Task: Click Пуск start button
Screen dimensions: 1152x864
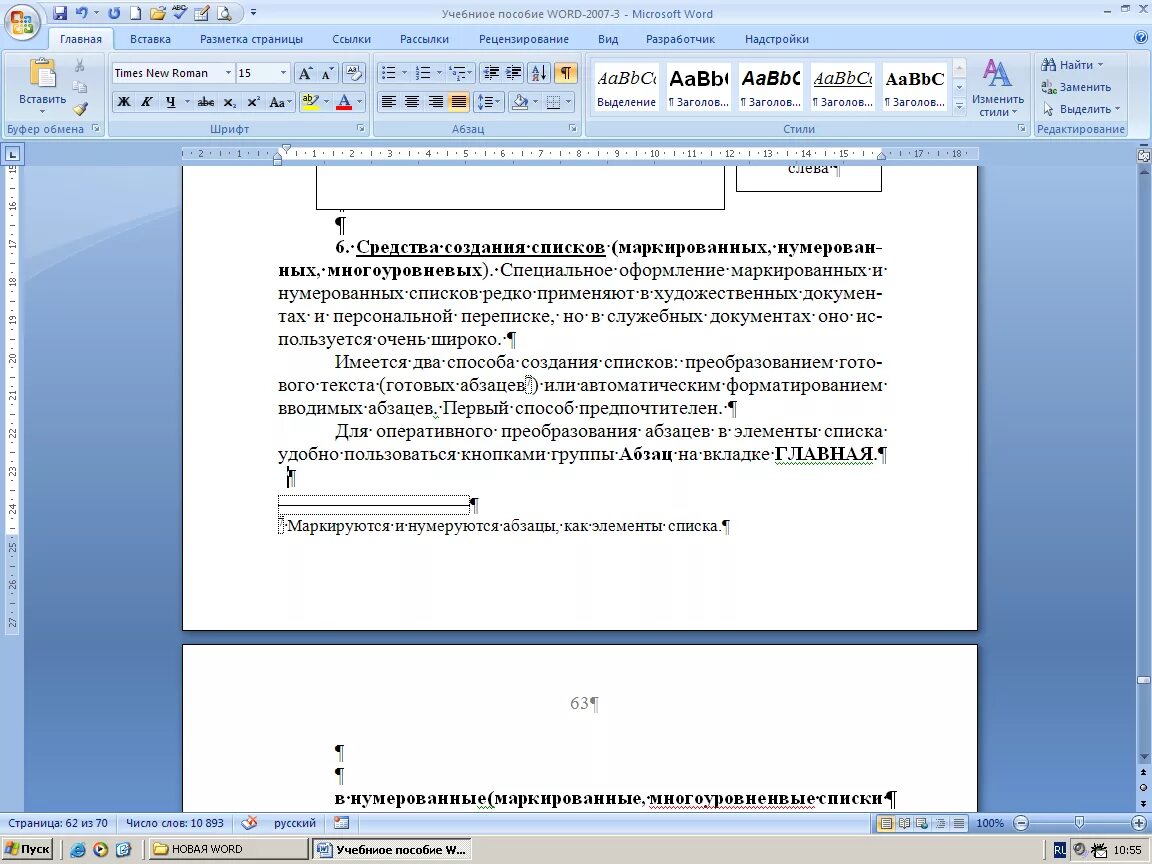Action: coord(29,849)
